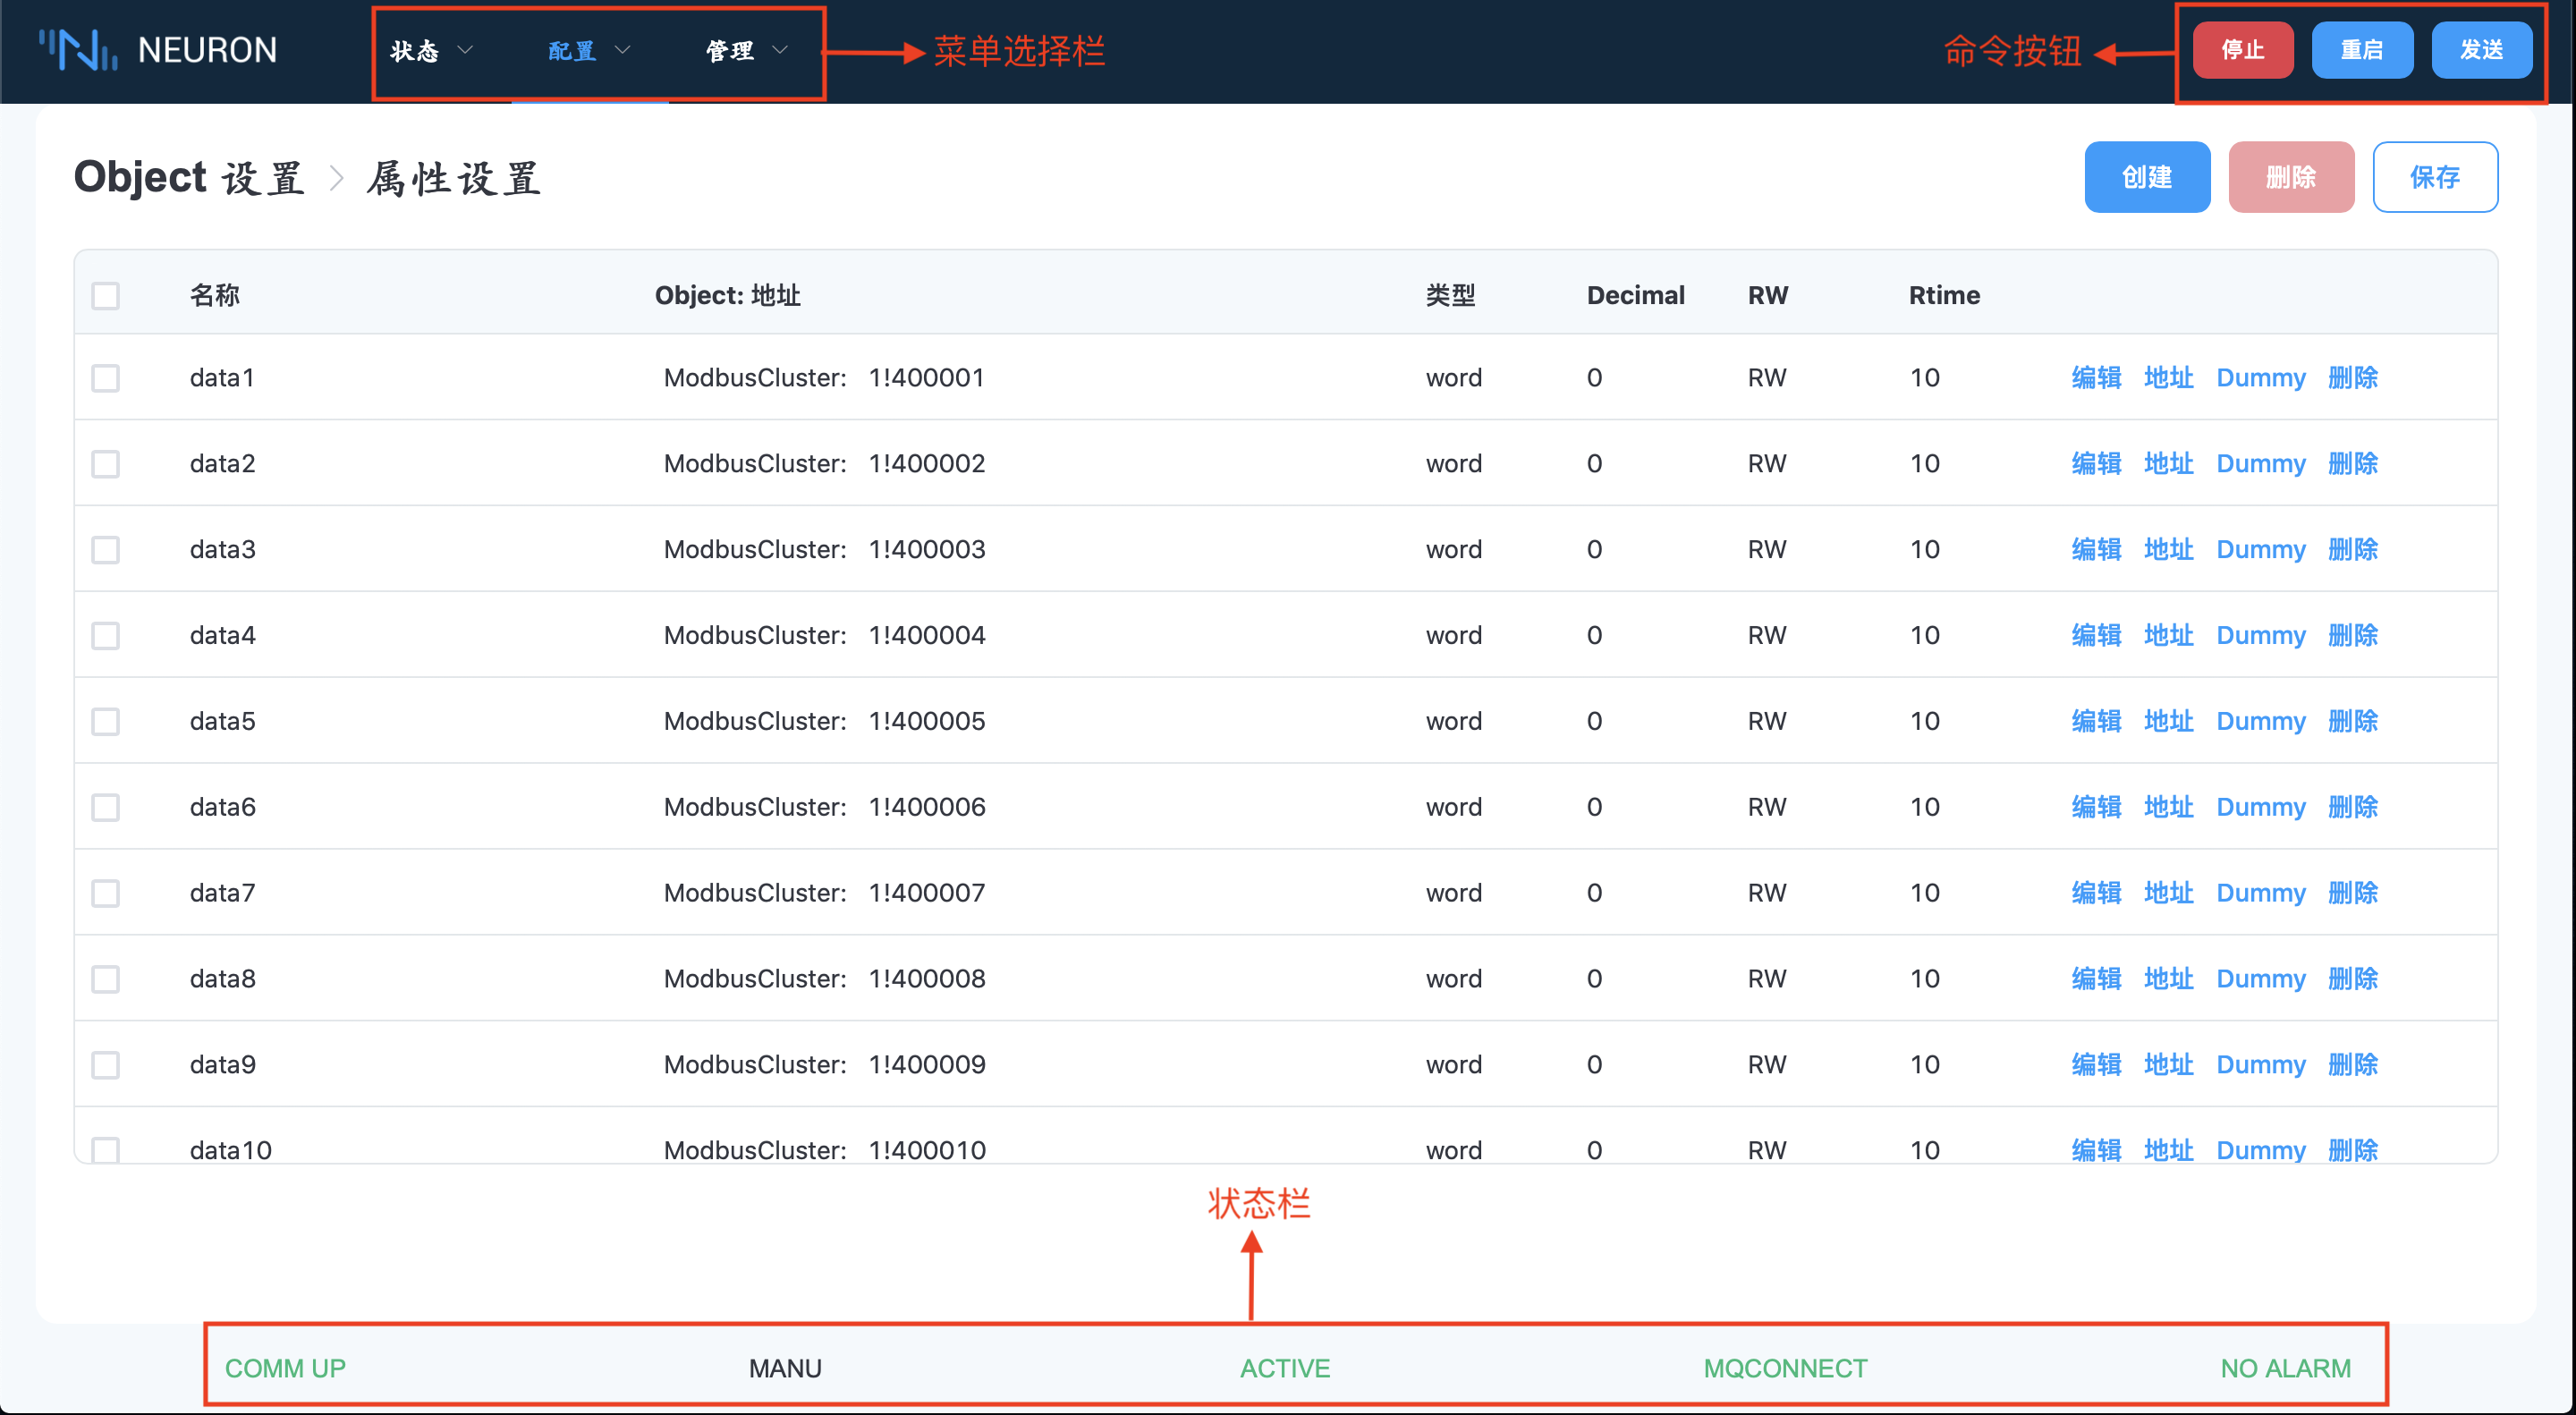Go back to Object 设置 breadcrumb
This screenshot has height=1415, width=2576.
click(x=189, y=178)
